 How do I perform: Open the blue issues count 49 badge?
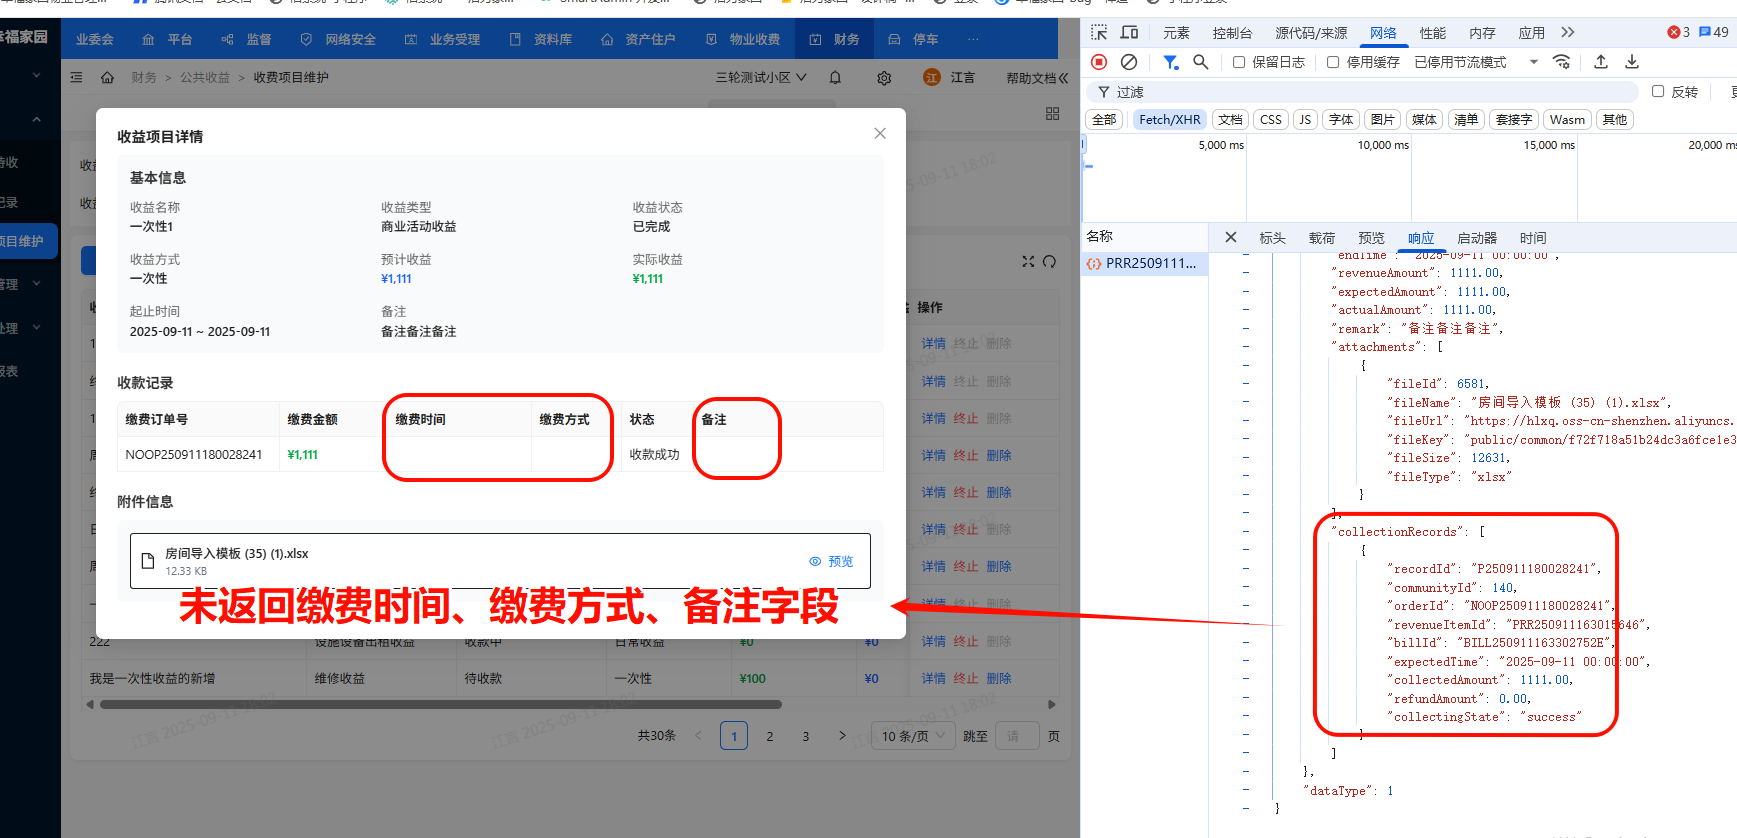1714,32
